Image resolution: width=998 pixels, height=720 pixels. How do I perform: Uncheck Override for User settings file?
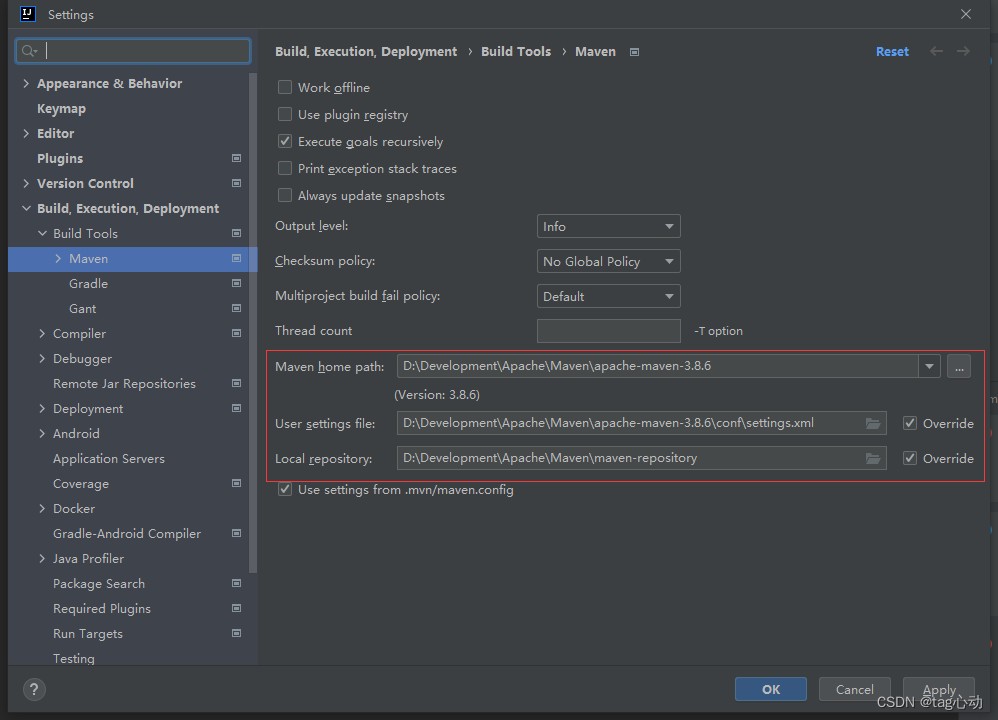click(910, 423)
